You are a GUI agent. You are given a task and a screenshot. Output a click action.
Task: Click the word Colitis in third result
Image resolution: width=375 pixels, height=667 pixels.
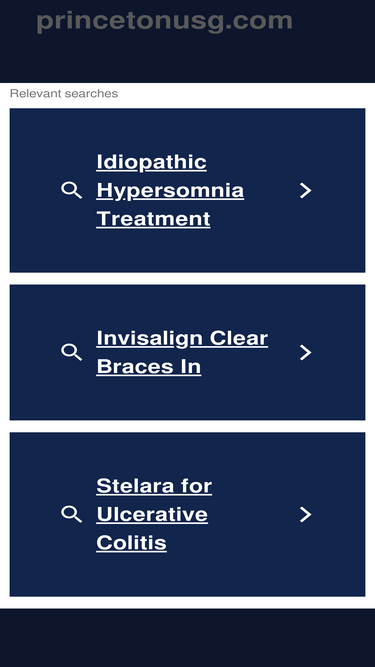131,543
